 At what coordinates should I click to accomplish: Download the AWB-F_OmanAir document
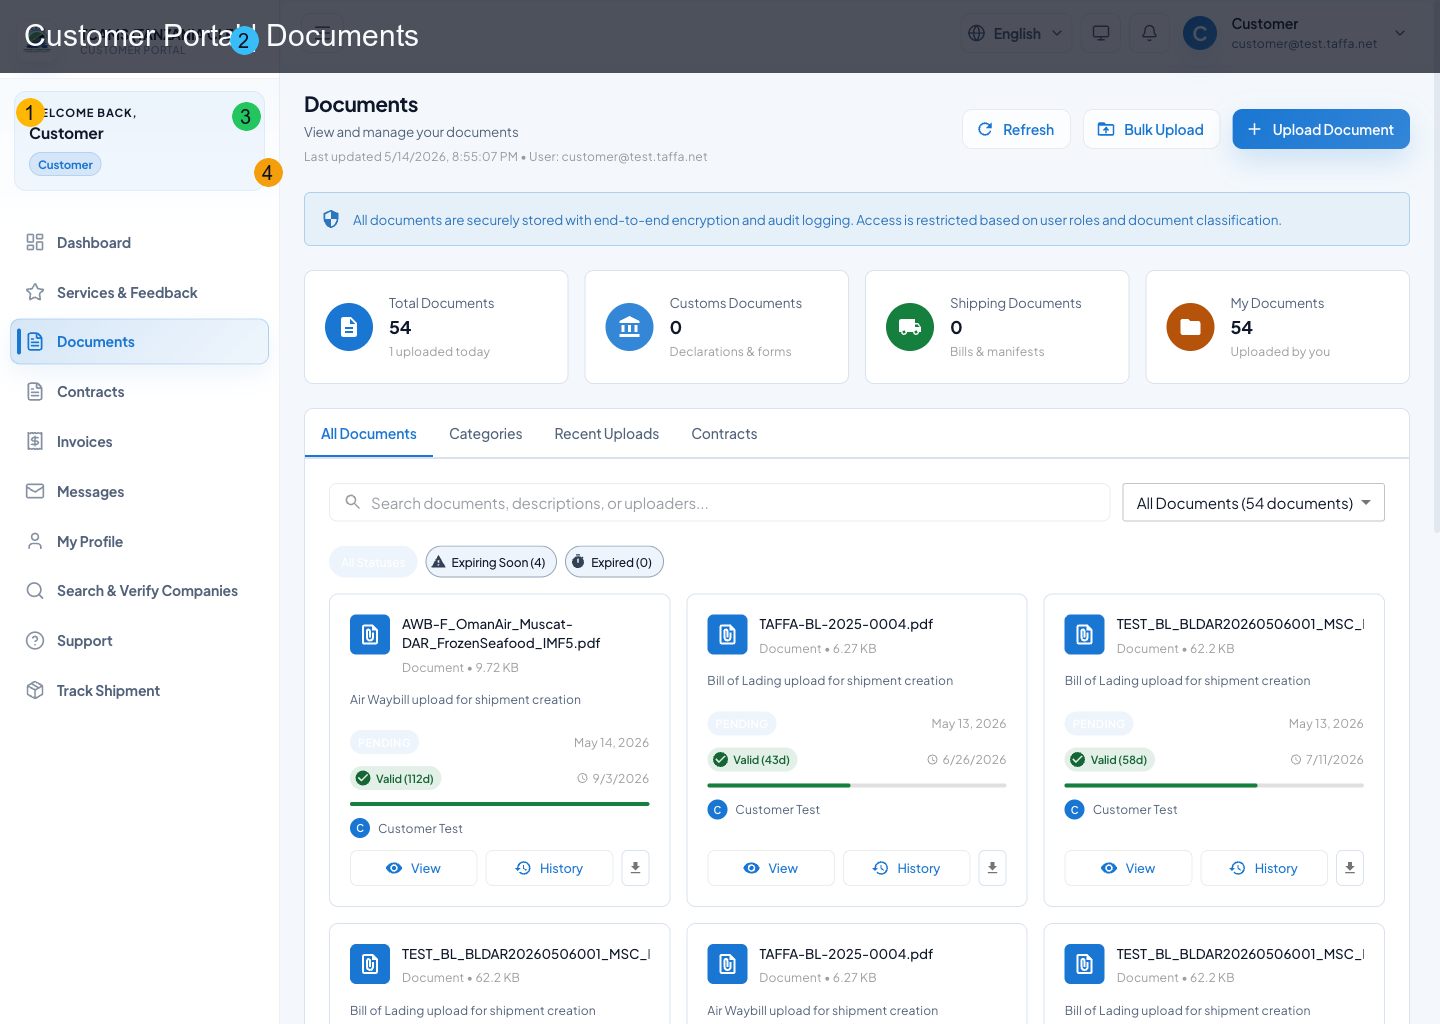pyautogui.click(x=635, y=868)
